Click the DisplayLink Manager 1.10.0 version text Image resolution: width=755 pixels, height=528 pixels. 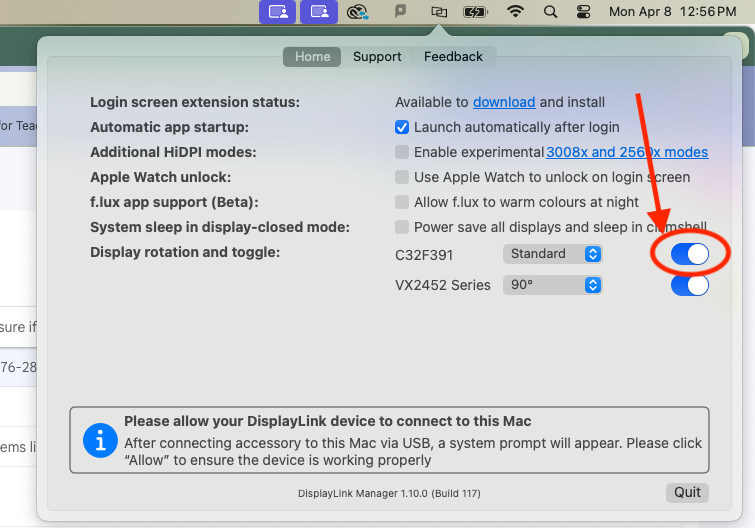(389, 493)
